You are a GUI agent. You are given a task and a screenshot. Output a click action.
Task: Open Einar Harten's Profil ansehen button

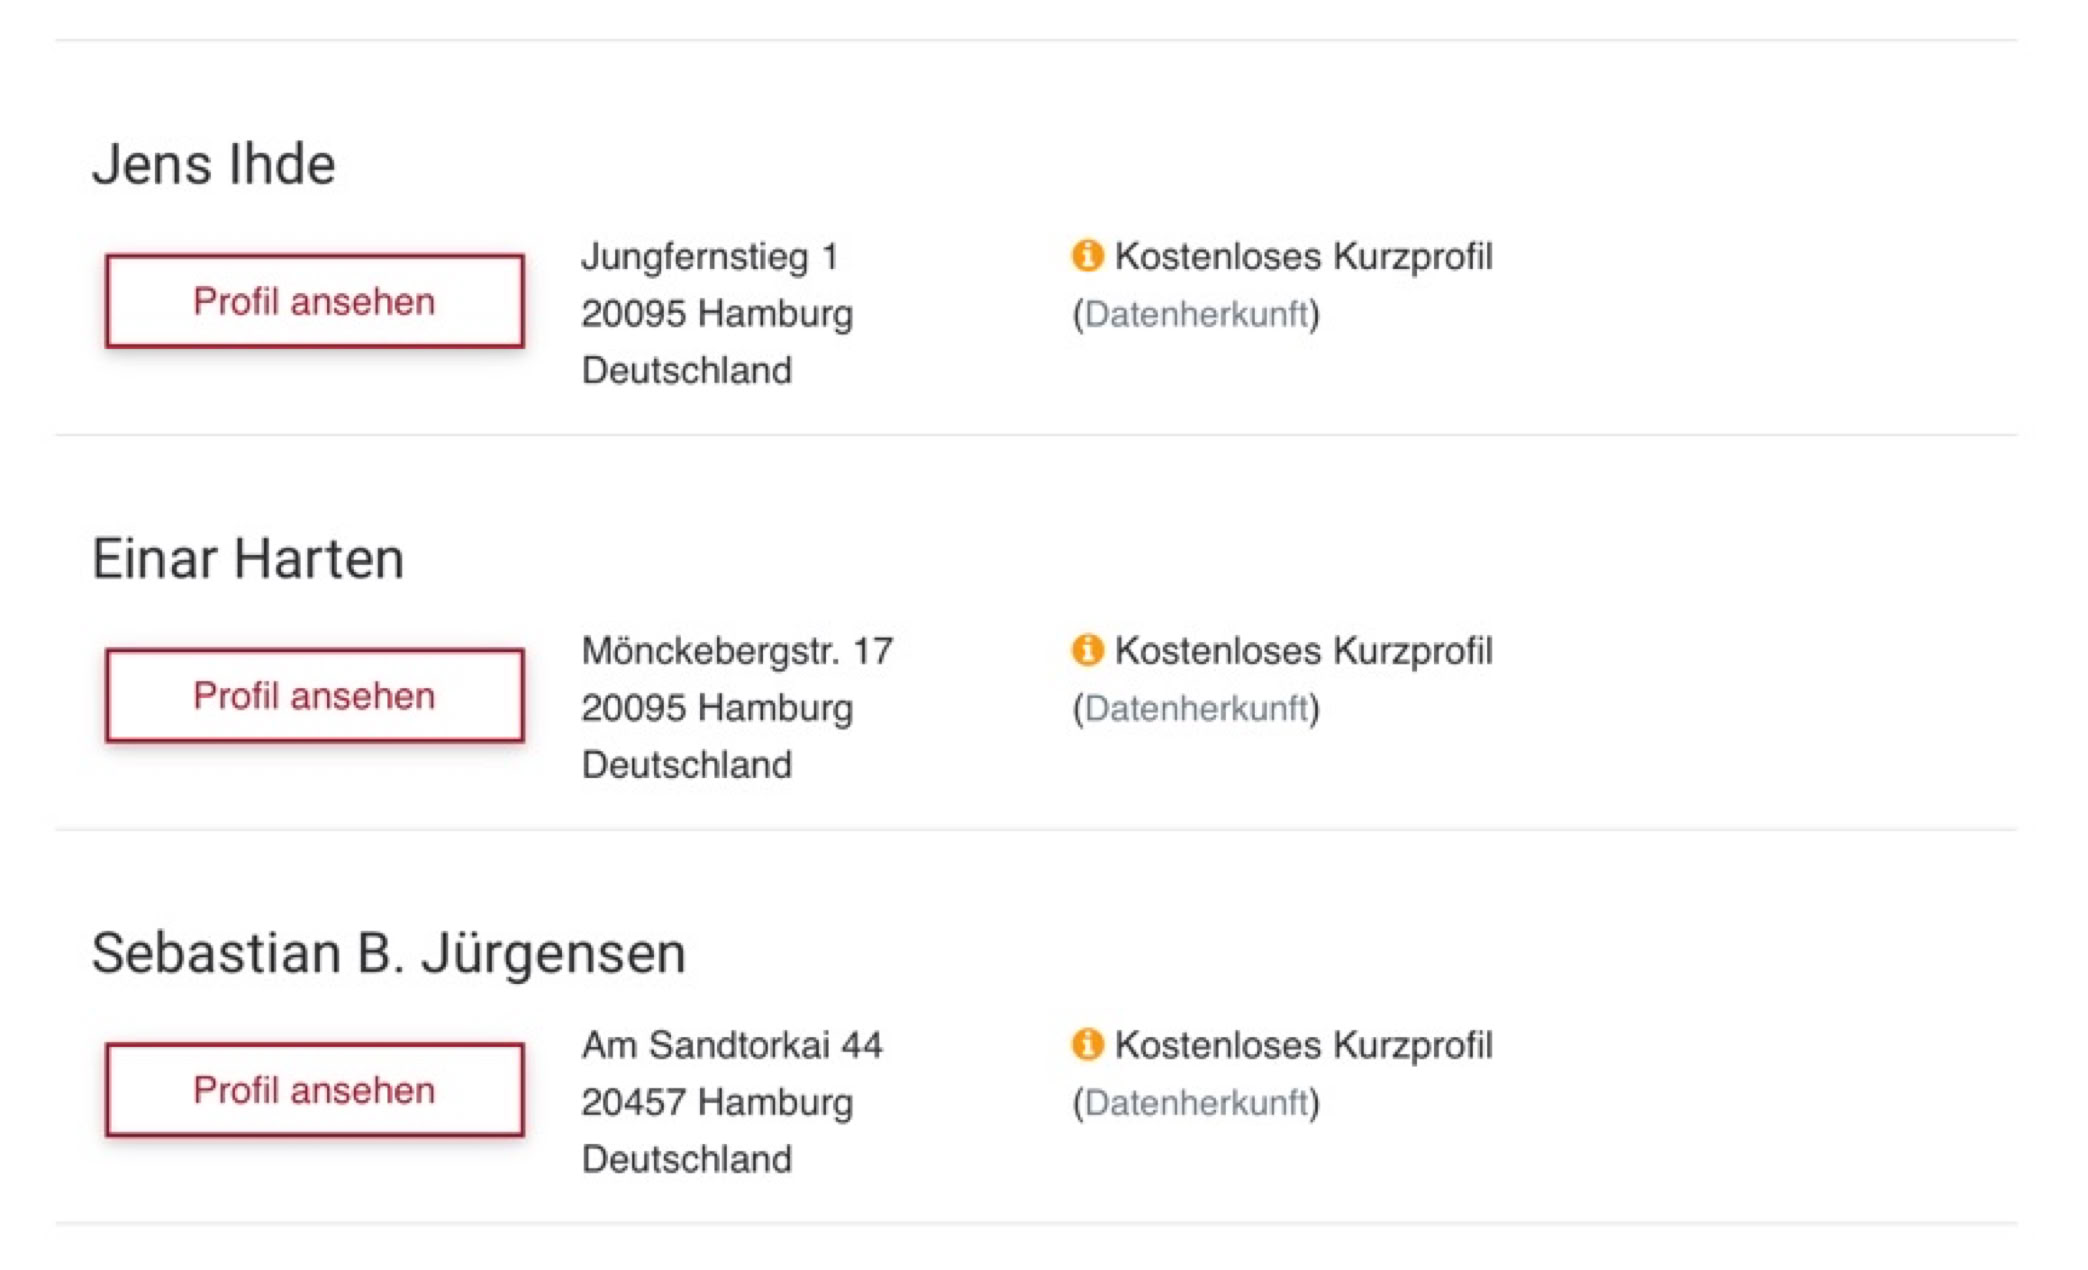[x=314, y=695]
